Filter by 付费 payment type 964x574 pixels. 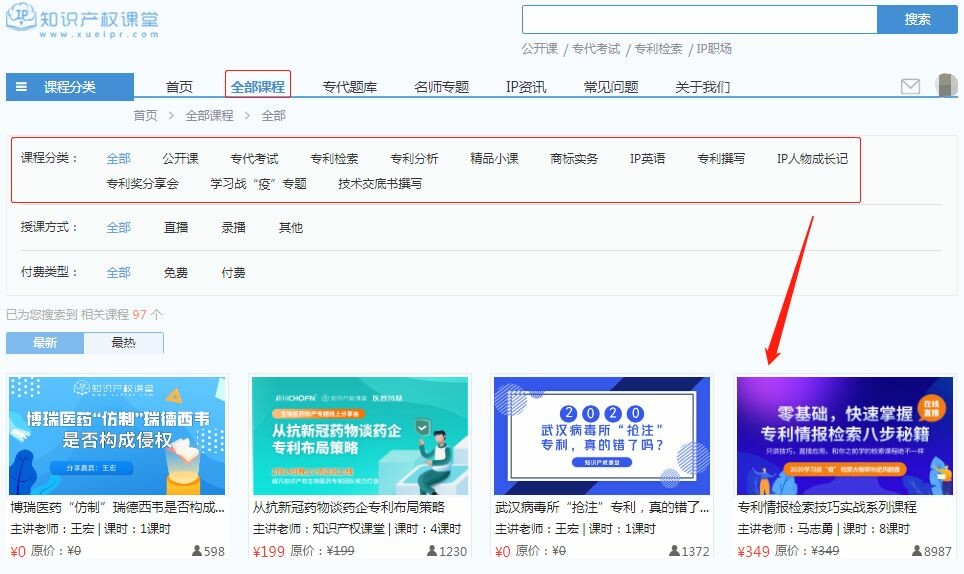pyautogui.click(x=233, y=272)
